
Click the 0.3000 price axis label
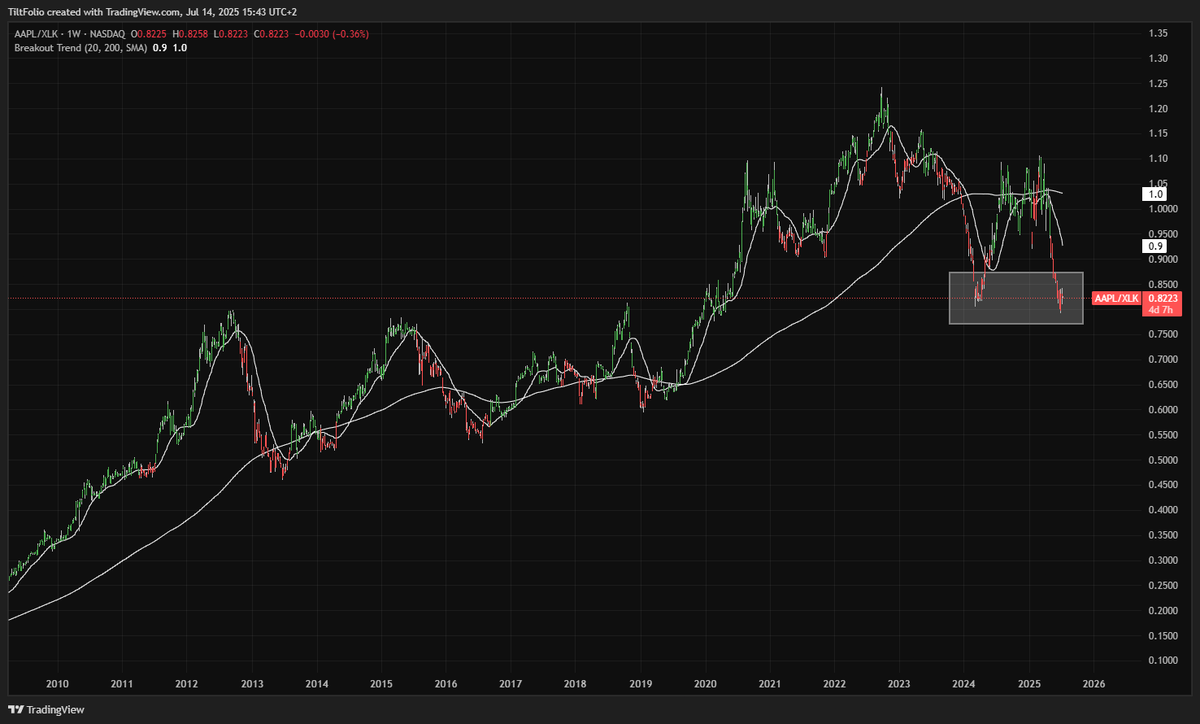pyautogui.click(x=1163, y=560)
